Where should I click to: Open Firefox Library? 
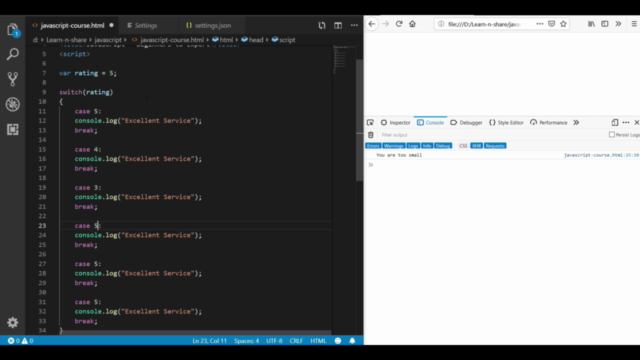[591, 24]
